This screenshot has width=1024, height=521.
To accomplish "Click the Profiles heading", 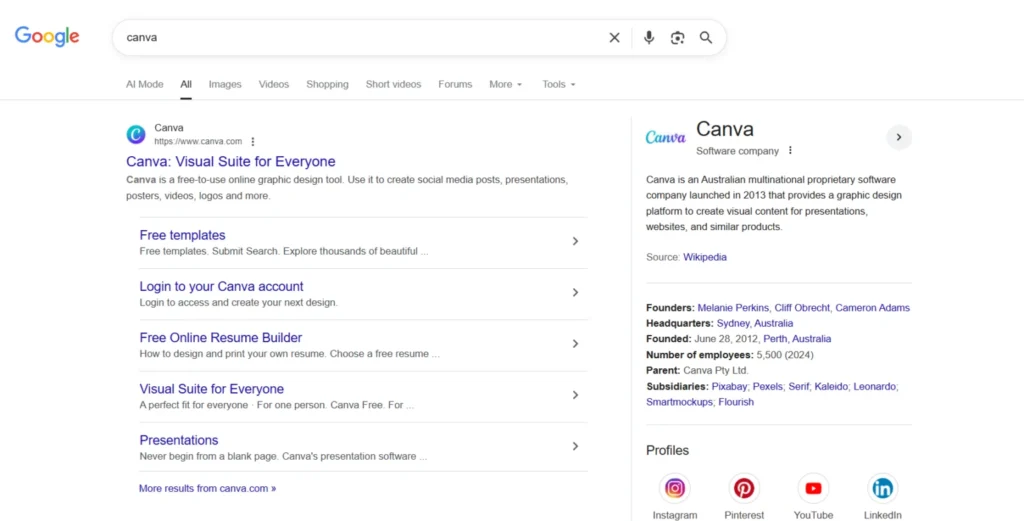I will 667,450.
